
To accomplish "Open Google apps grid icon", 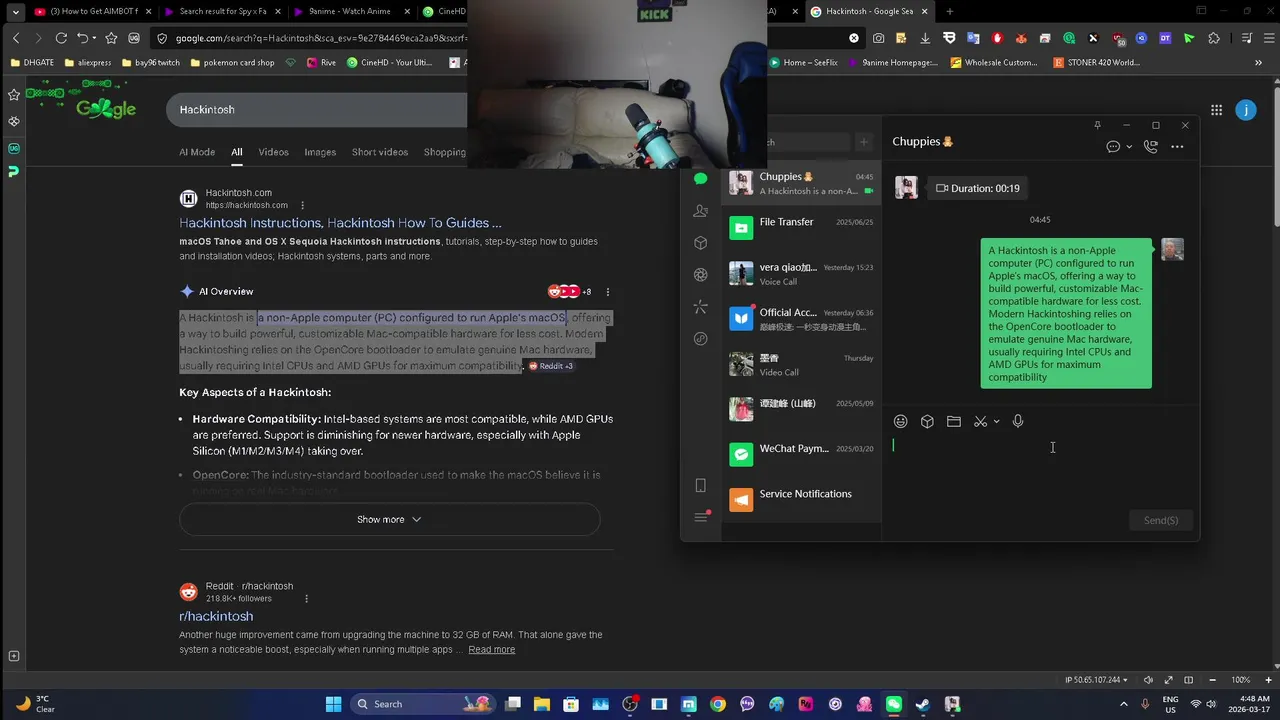I will pyautogui.click(x=1216, y=110).
